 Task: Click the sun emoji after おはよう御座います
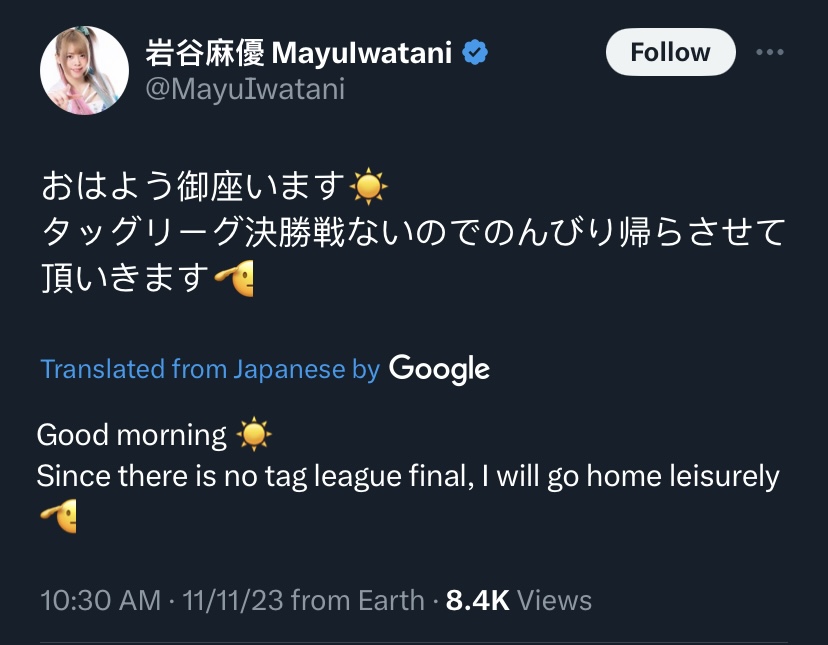pyautogui.click(x=367, y=187)
